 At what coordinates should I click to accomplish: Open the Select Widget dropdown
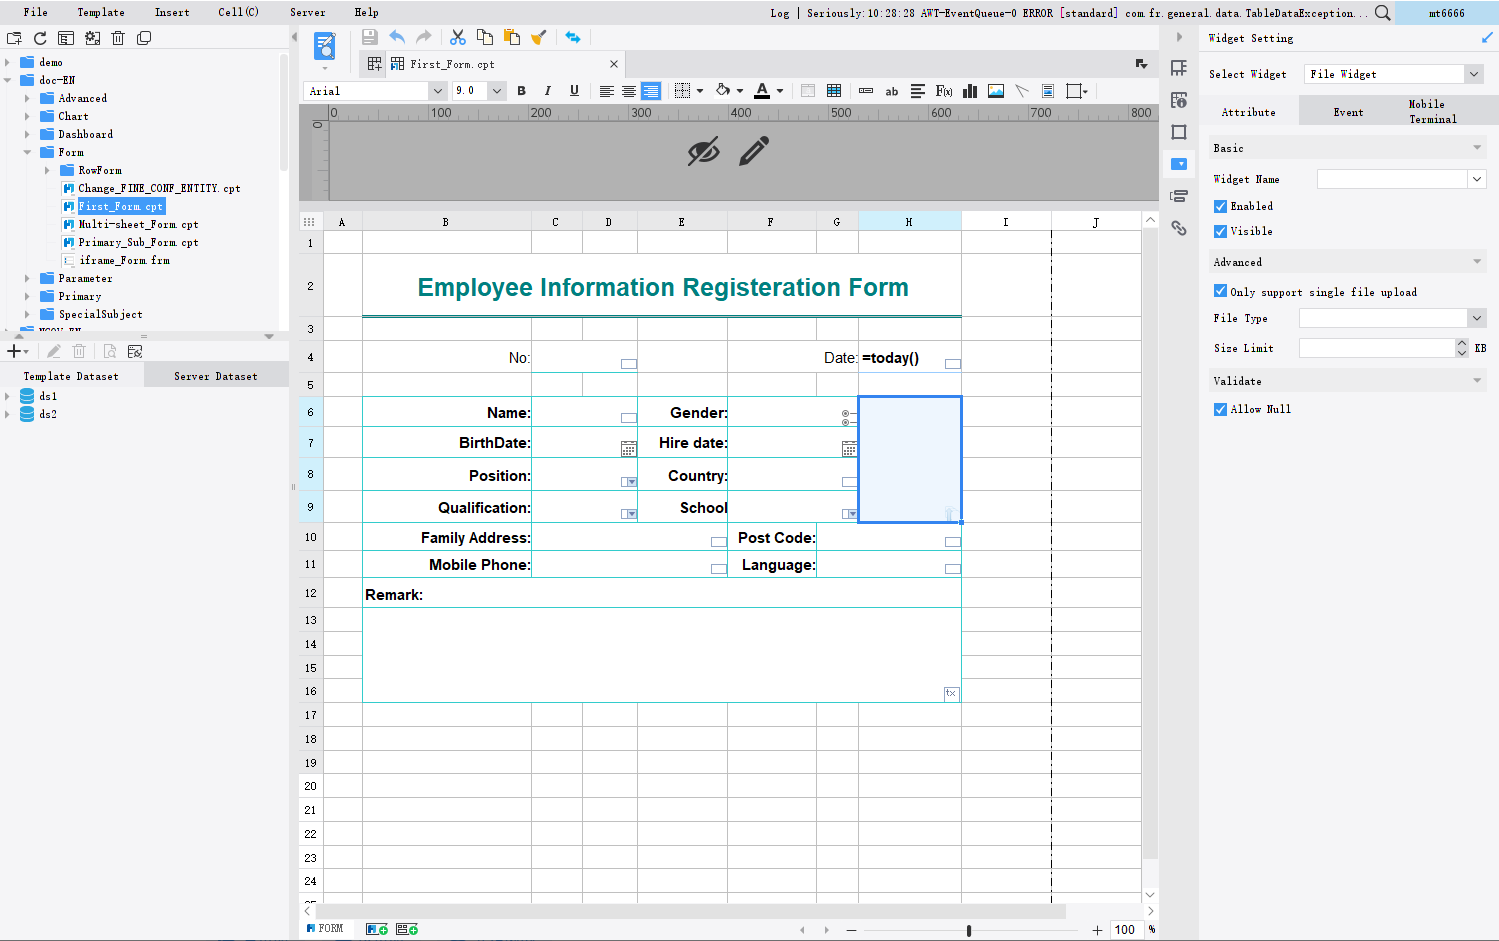point(1474,73)
